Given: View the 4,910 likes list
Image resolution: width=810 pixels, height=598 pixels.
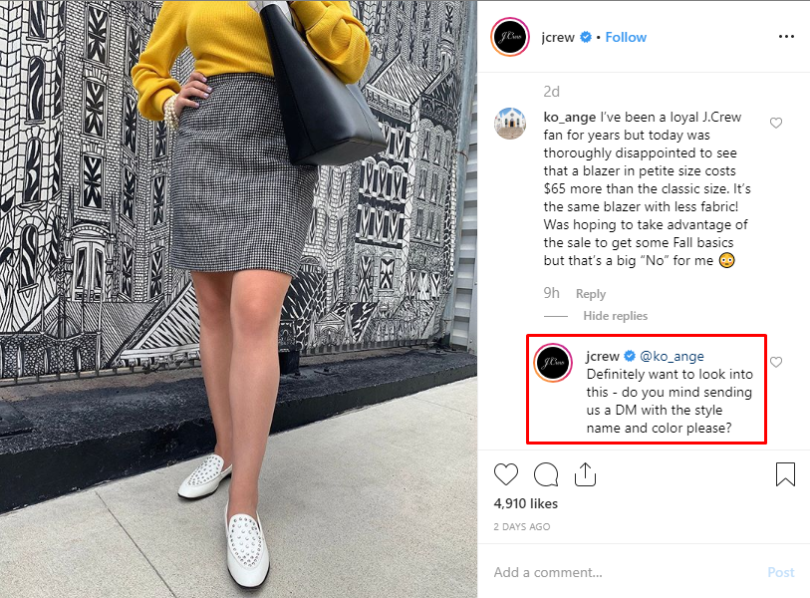Looking at the screenshot, I should (525, 503).
